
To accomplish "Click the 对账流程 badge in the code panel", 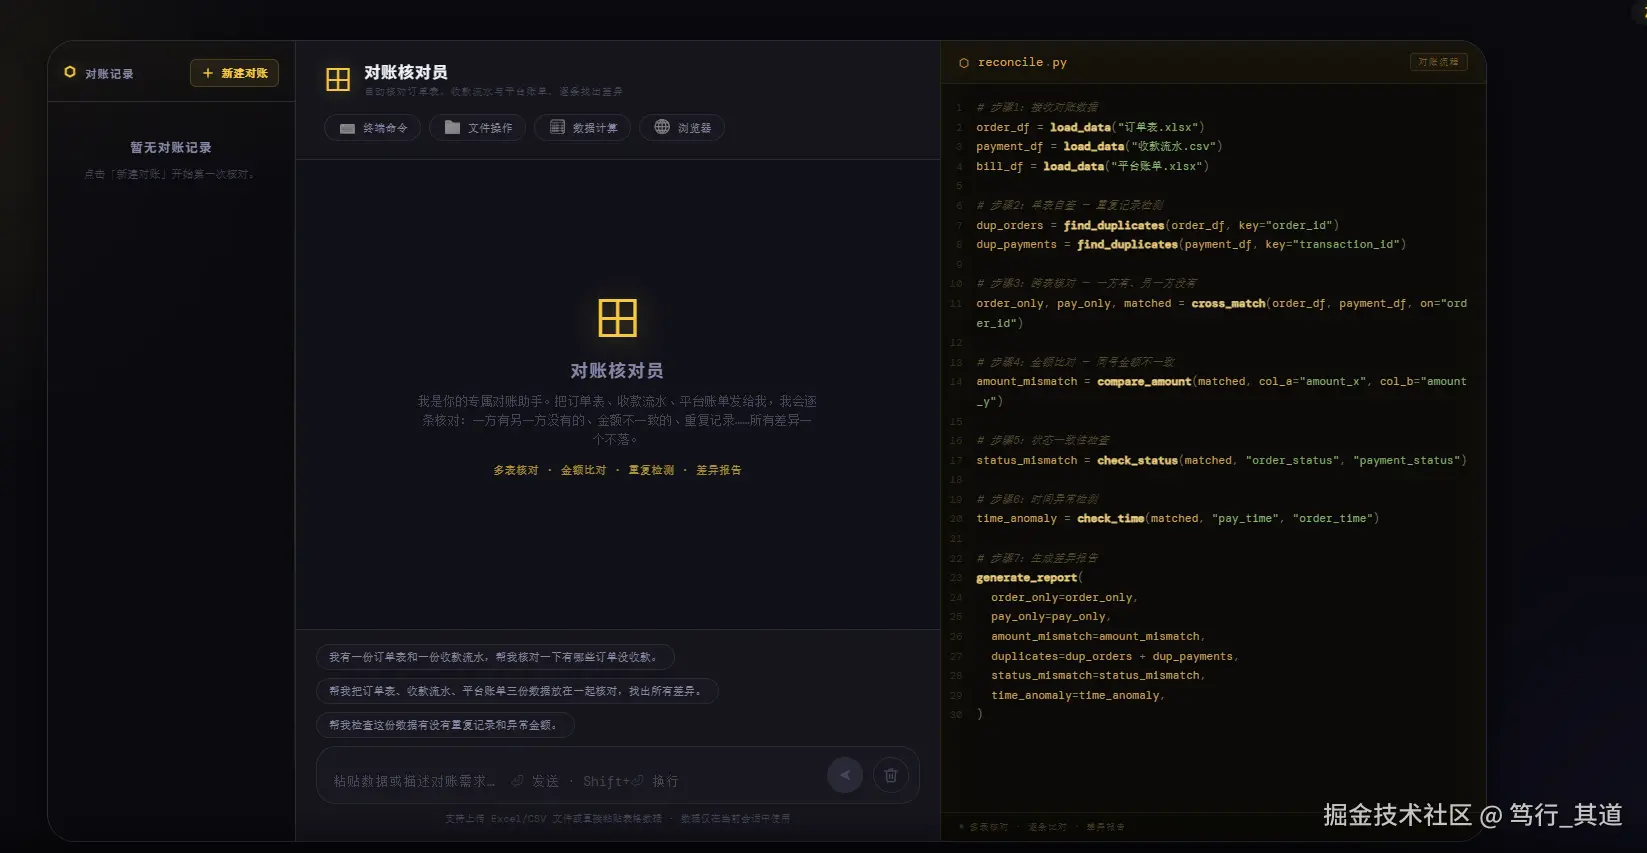I will [x=1438, y=62].
